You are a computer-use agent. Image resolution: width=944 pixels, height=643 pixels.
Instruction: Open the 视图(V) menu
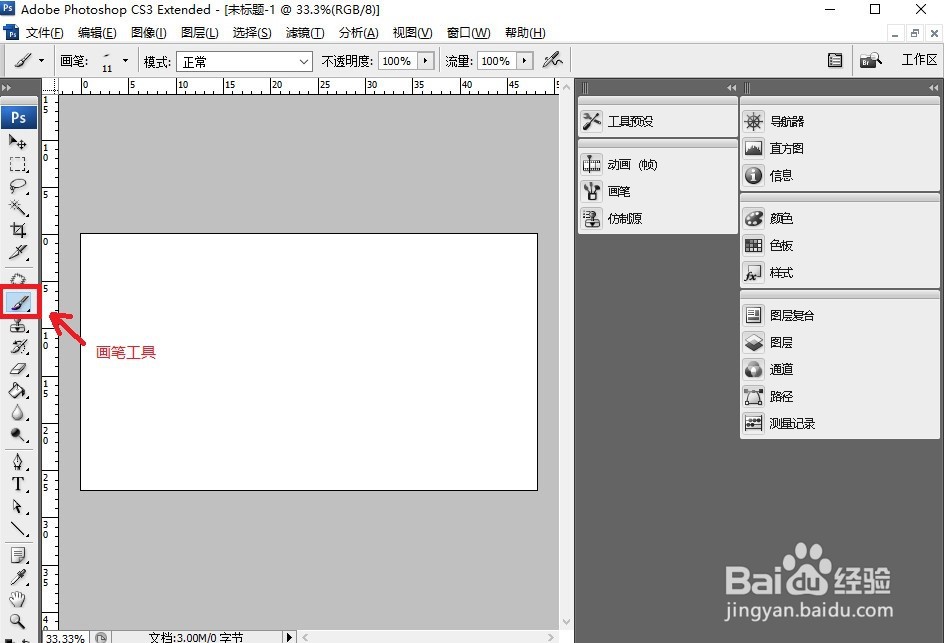click(412, 33)
